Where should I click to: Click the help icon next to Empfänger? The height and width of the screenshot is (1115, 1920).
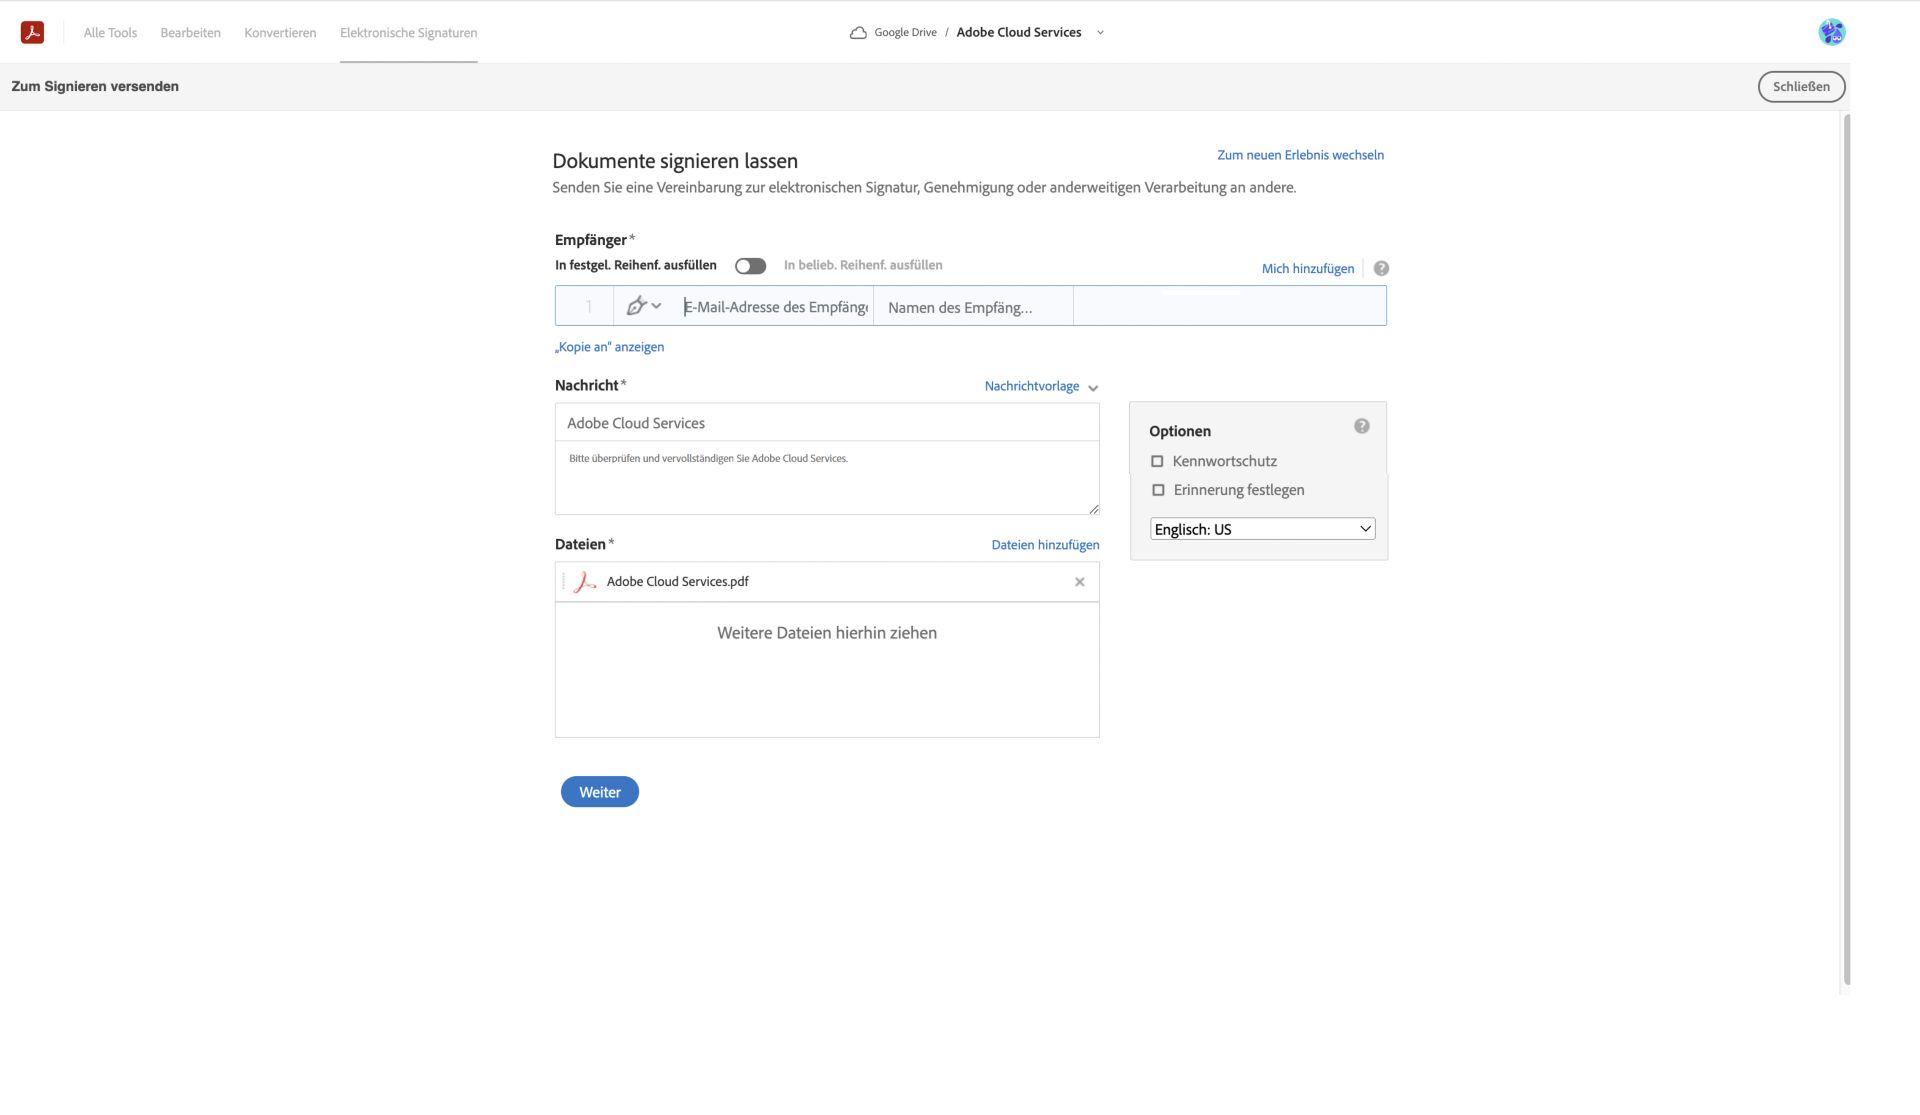(x=1380, y=267)
